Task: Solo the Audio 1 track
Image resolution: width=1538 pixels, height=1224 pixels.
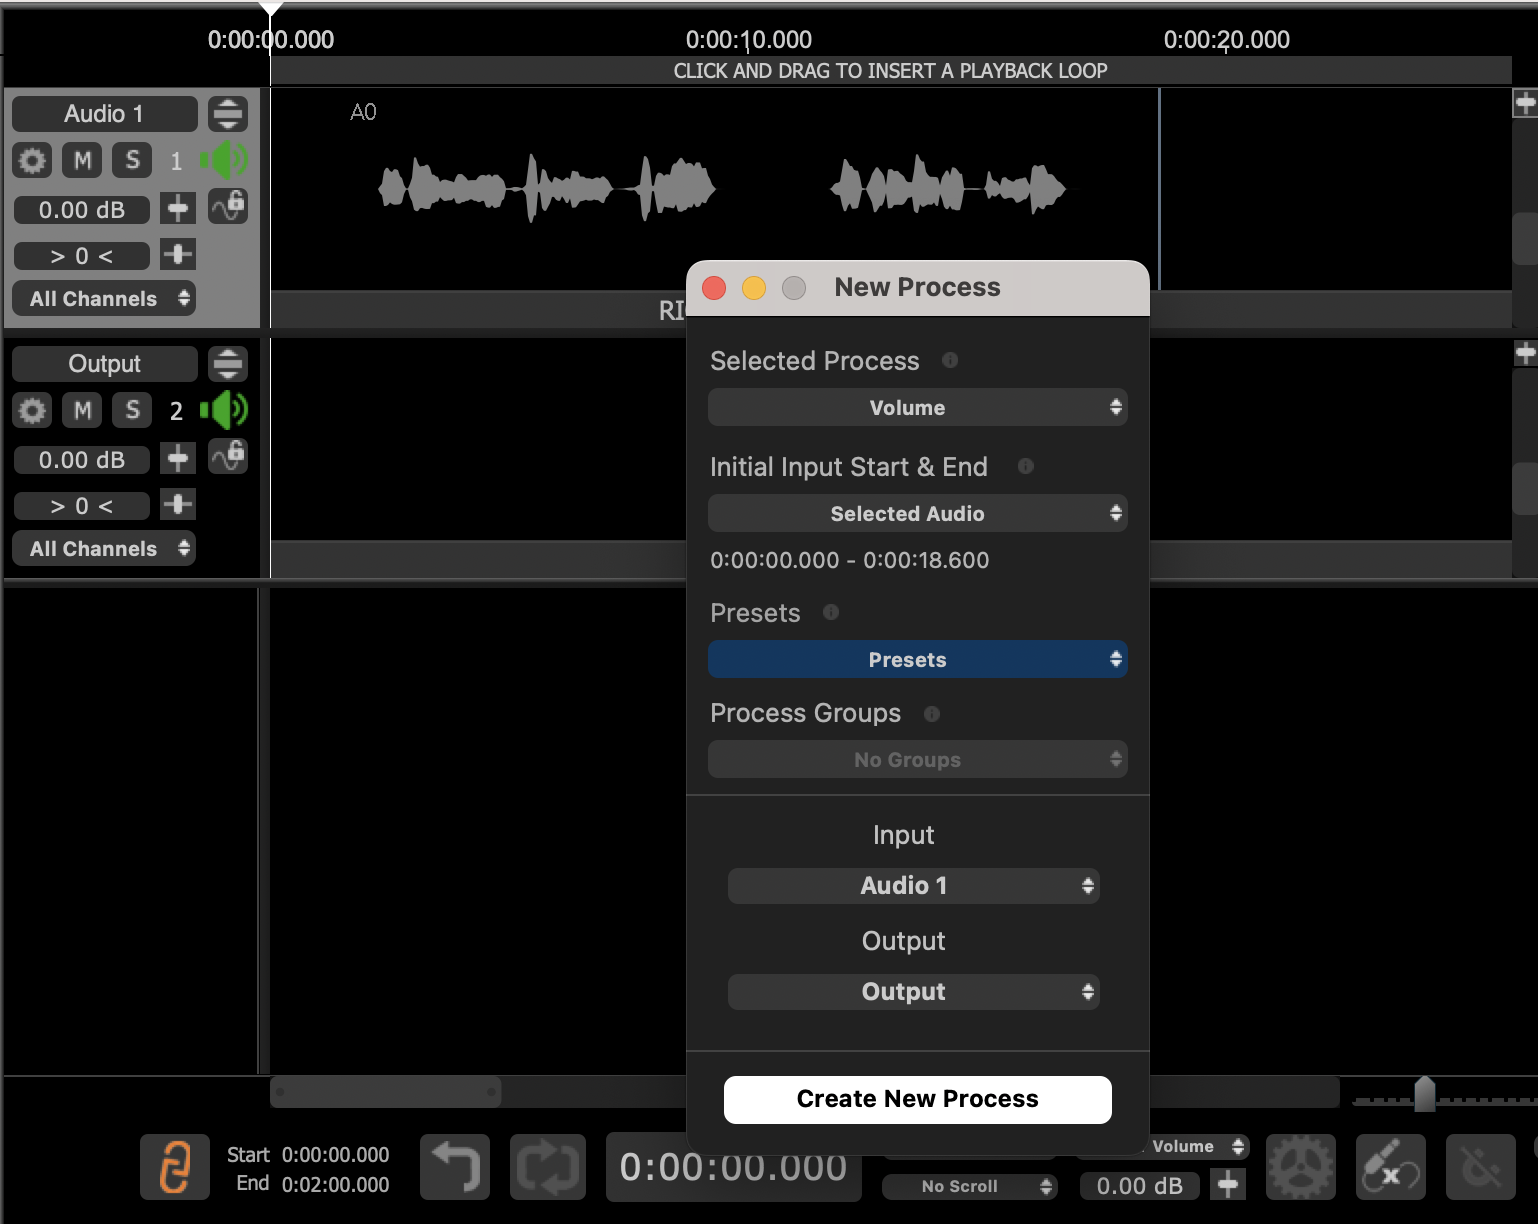Action: click(132, 160)
